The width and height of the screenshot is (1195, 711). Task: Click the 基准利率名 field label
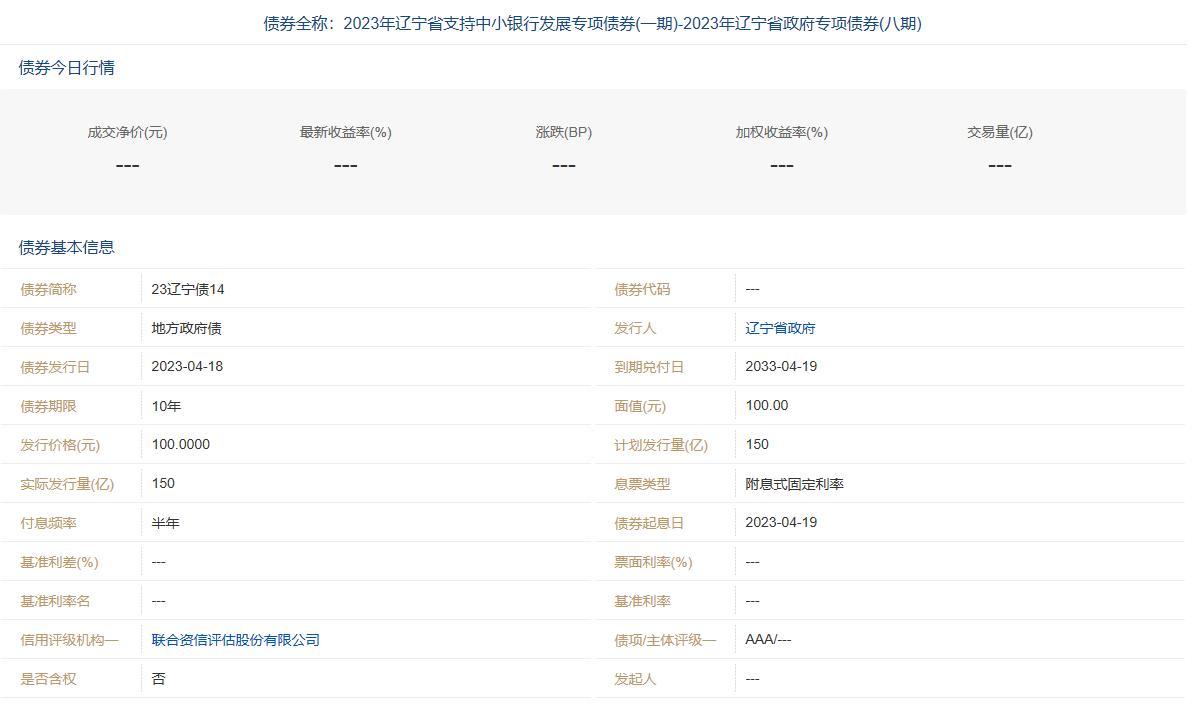click(55, 601)
